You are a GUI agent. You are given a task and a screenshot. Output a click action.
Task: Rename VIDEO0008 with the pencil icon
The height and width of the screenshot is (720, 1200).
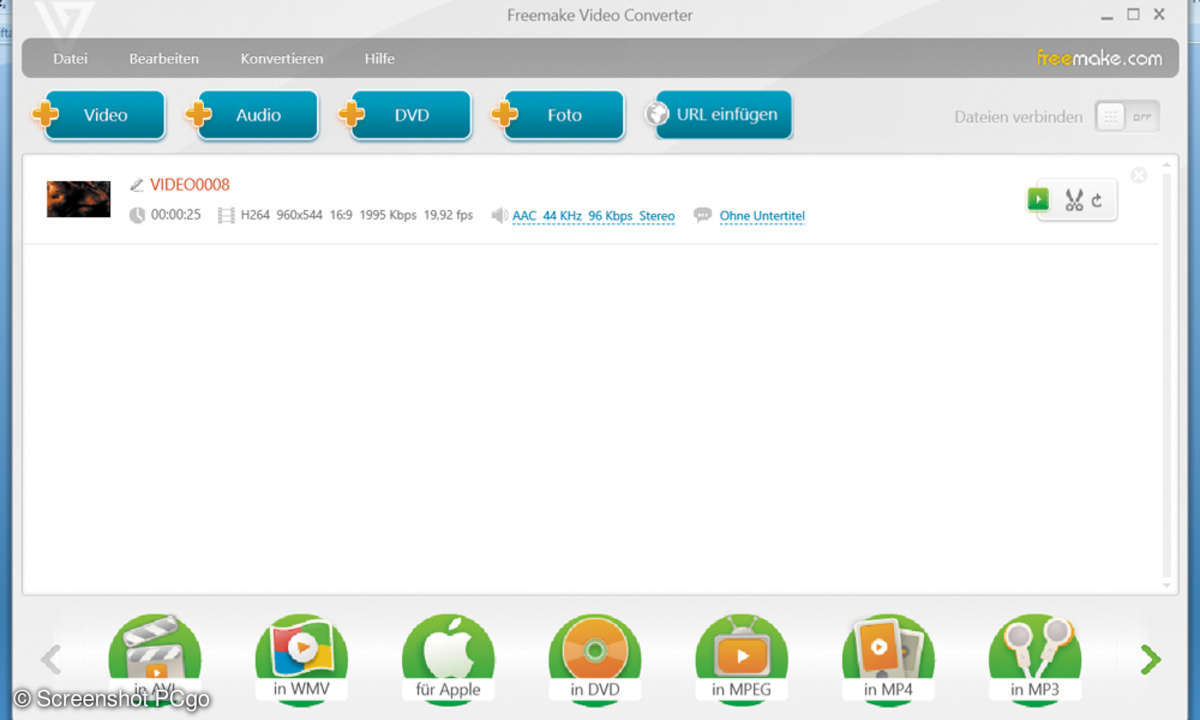tap(137, 185)
